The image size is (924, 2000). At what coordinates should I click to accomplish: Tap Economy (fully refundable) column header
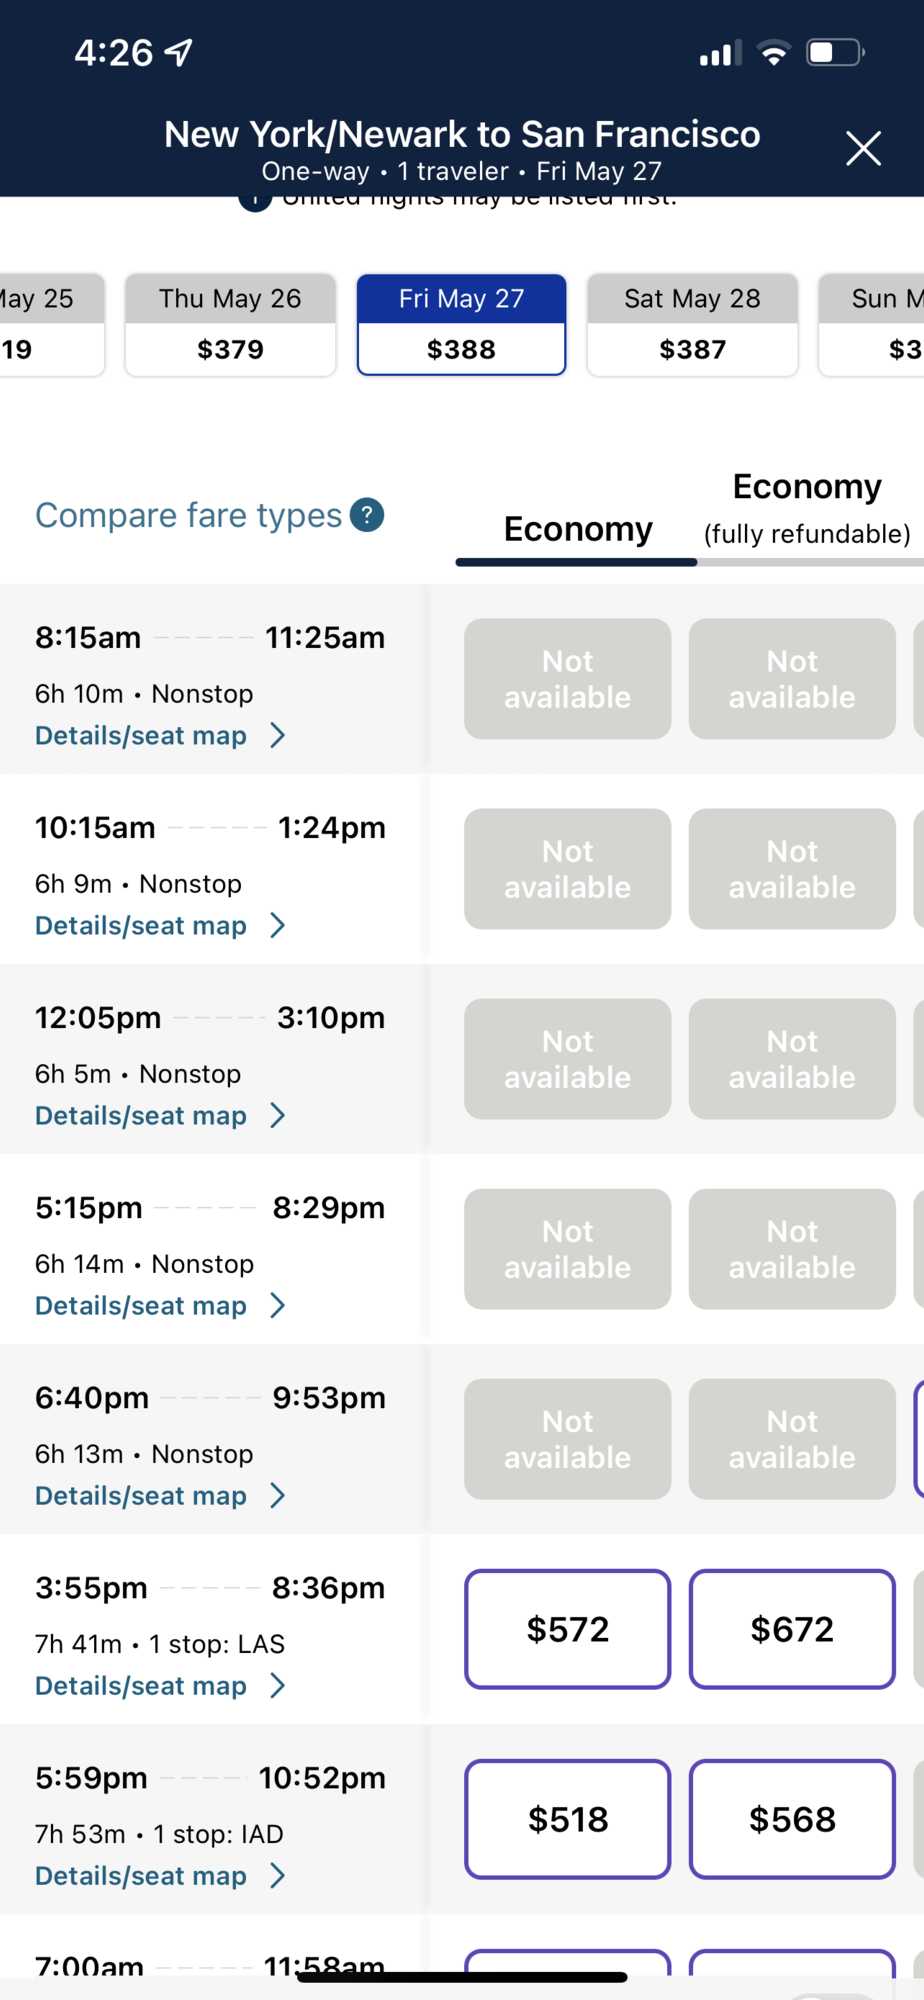[807, 509]
